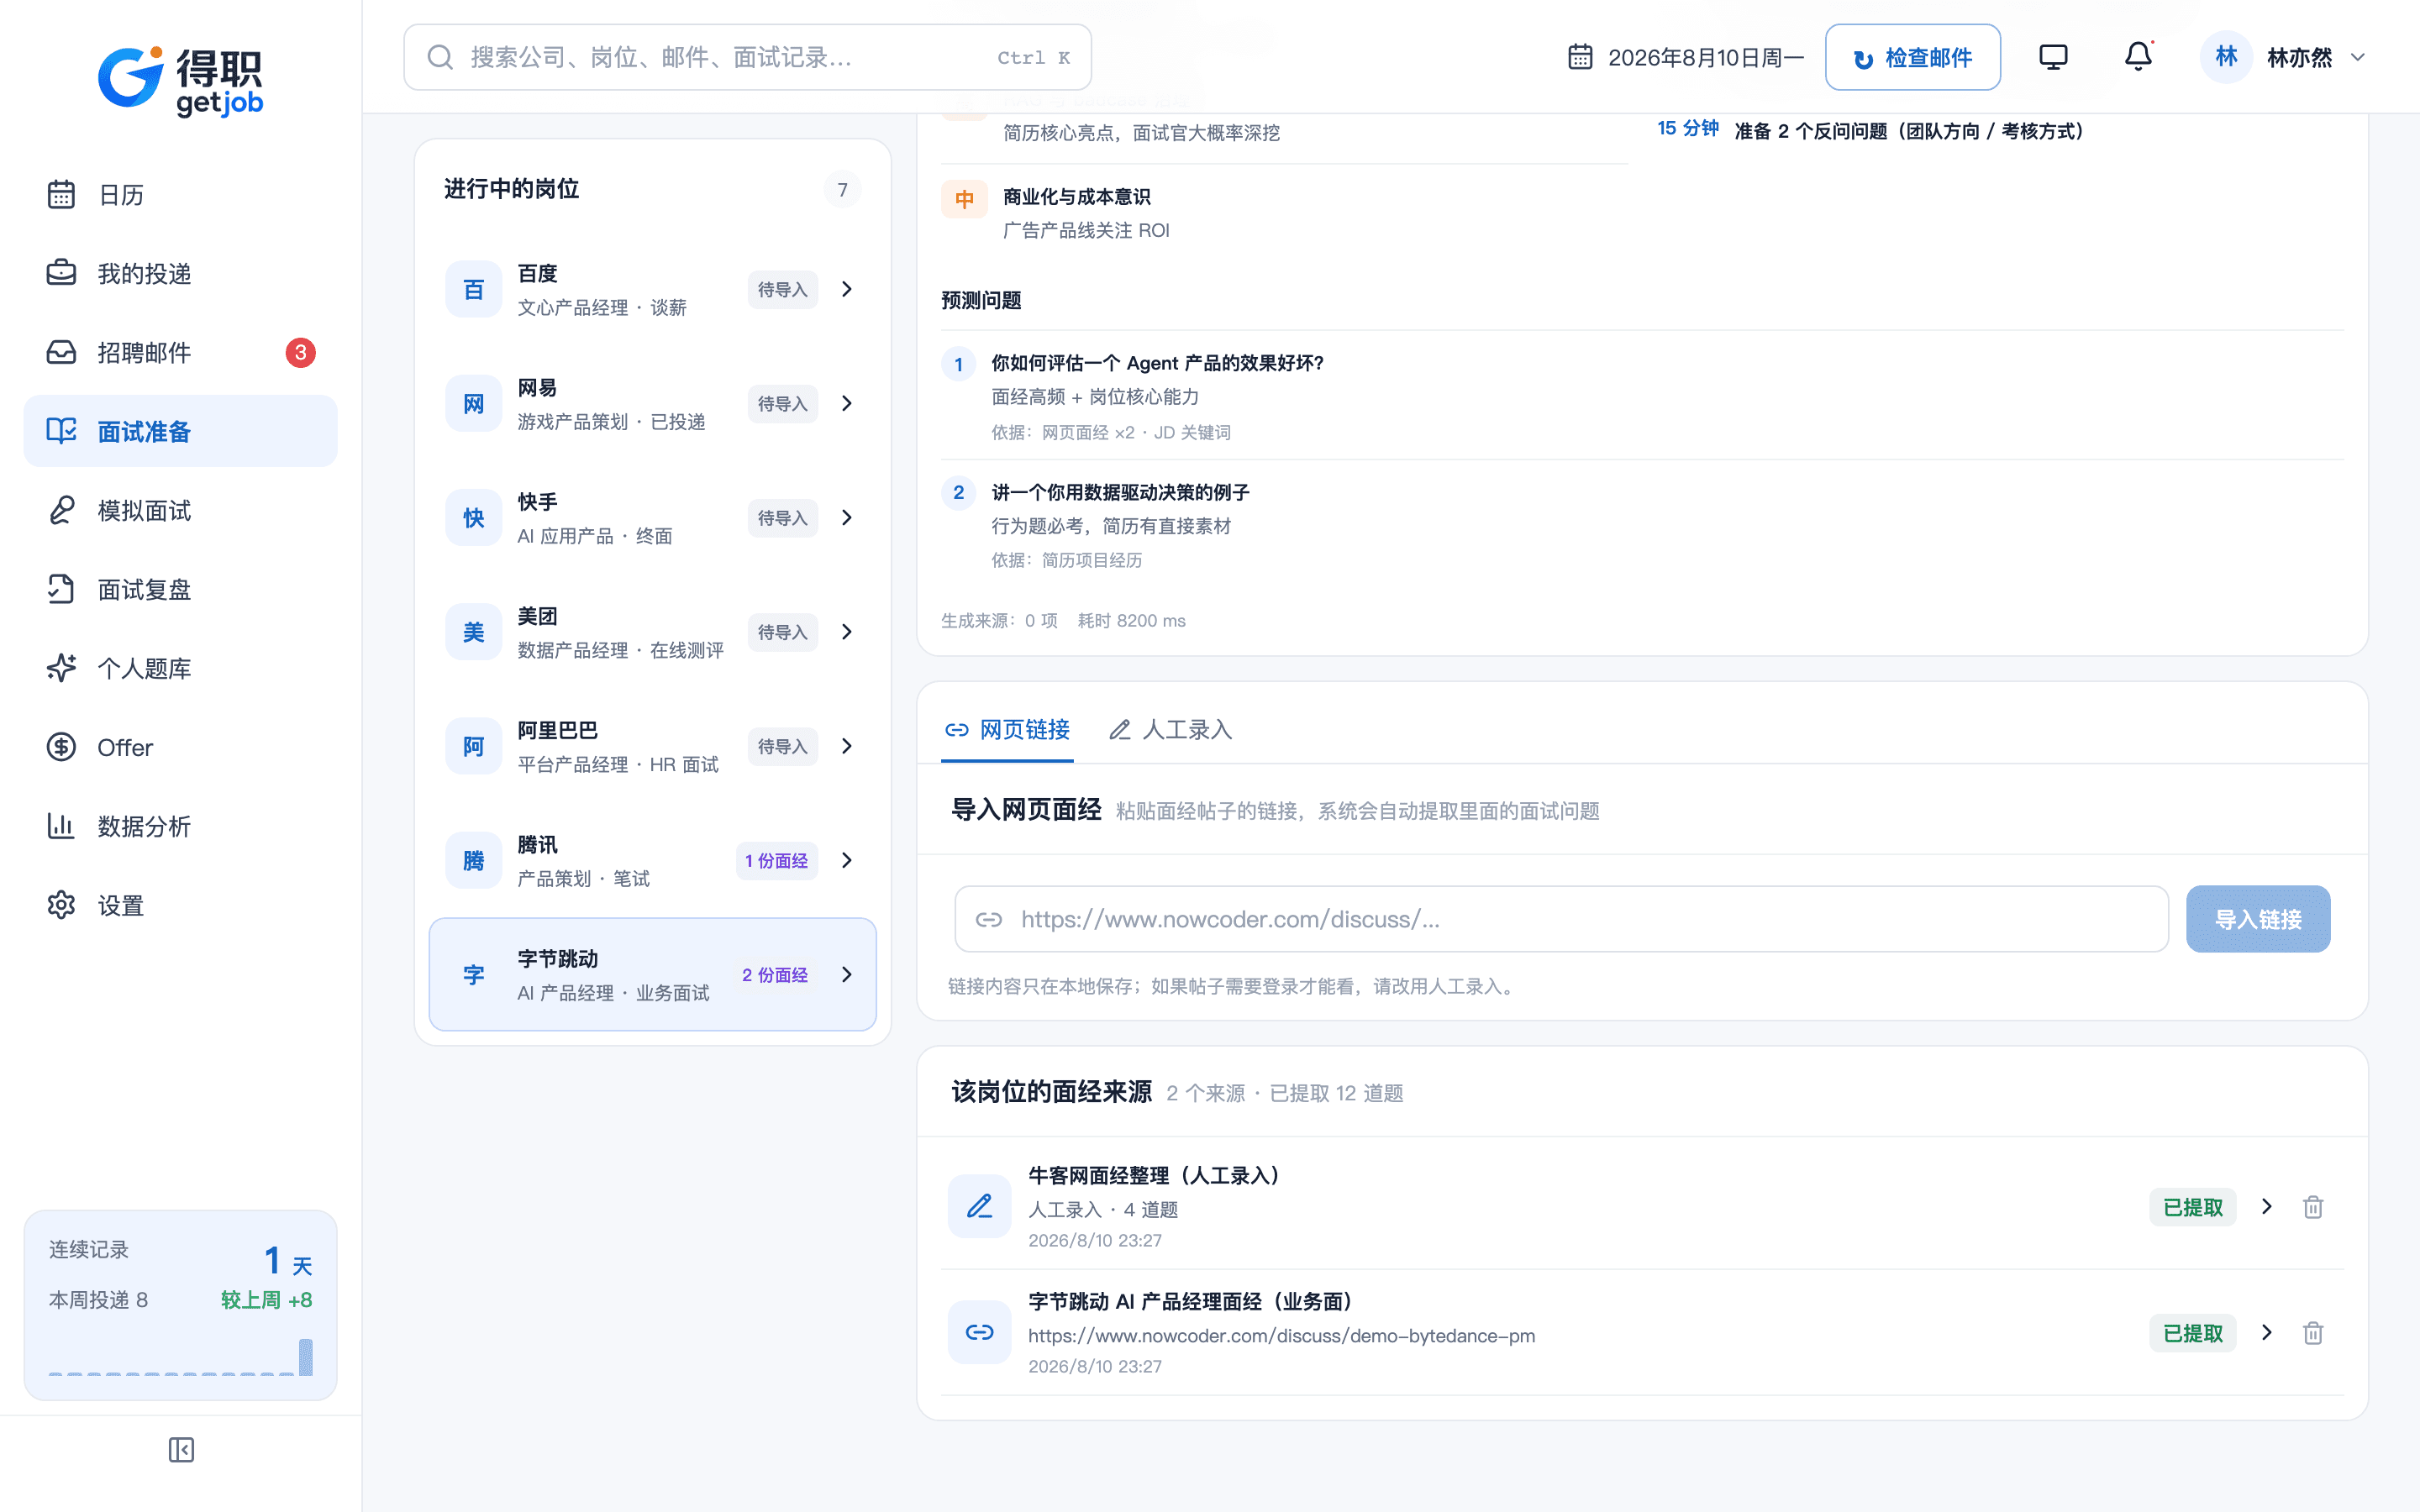Image resolution: width=2420 pixels, height=1512 pixels.
Task: Delete the 字节跳动 AI 产品经理面经 source
Action: (2313, 1332)
